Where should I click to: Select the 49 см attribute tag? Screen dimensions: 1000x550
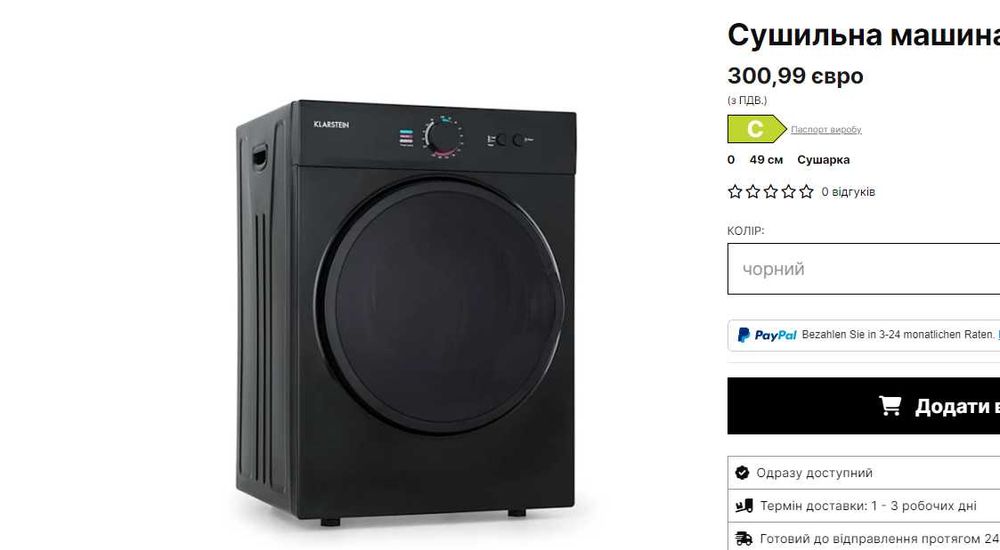click(x=766, y=160)
